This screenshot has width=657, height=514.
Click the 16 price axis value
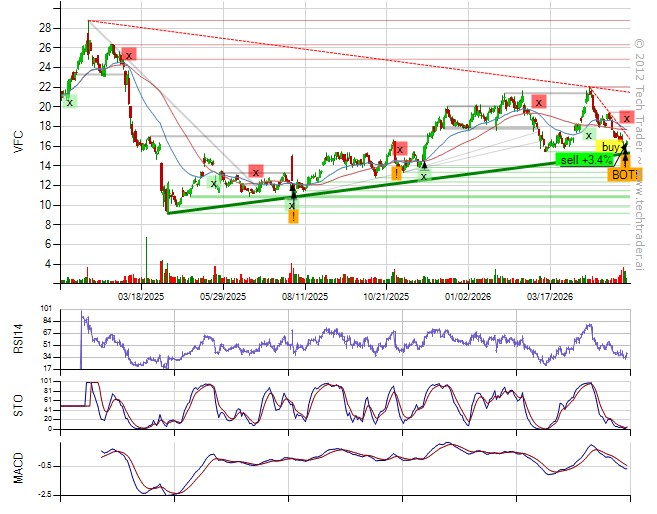45,146
